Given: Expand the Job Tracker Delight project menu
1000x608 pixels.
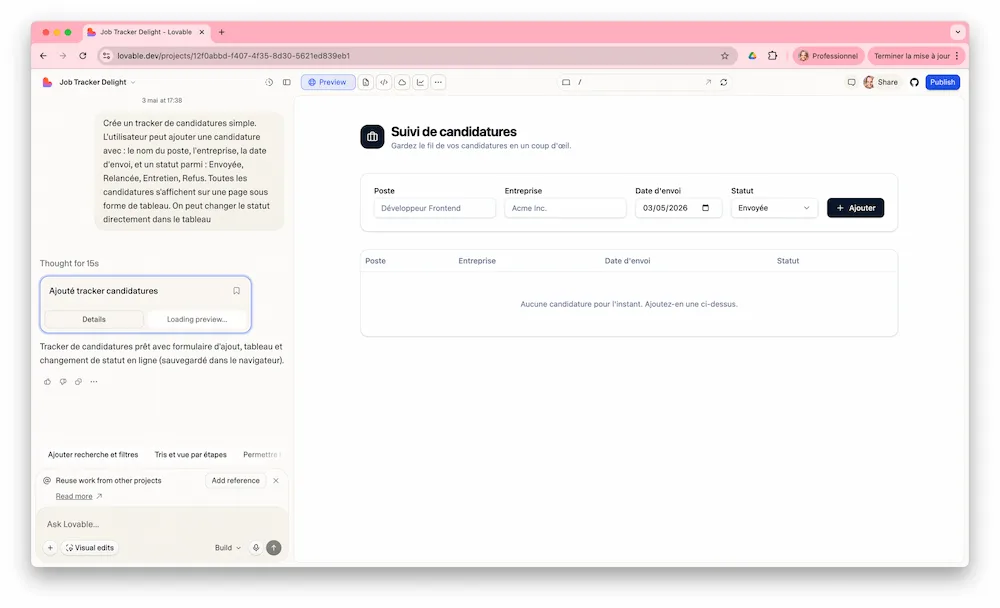Looking at the screenshot, I should [x=97, y=82].
